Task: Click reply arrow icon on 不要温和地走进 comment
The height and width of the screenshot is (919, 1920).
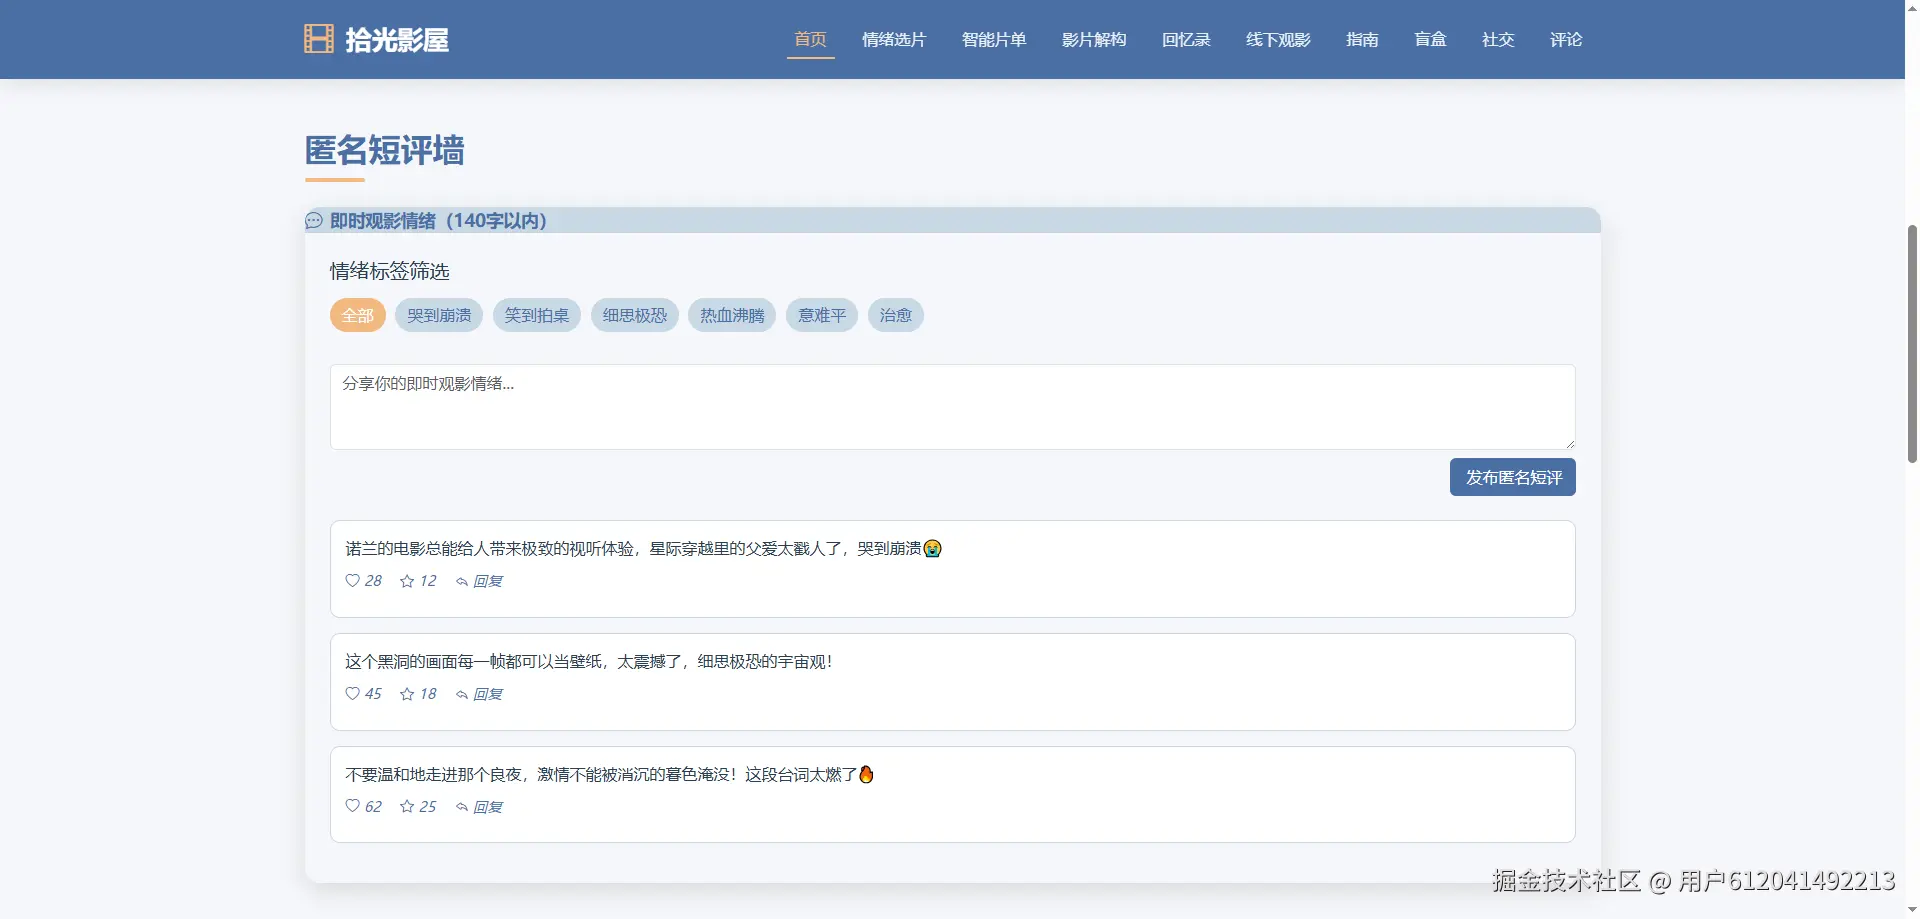Action: [462, 808]
